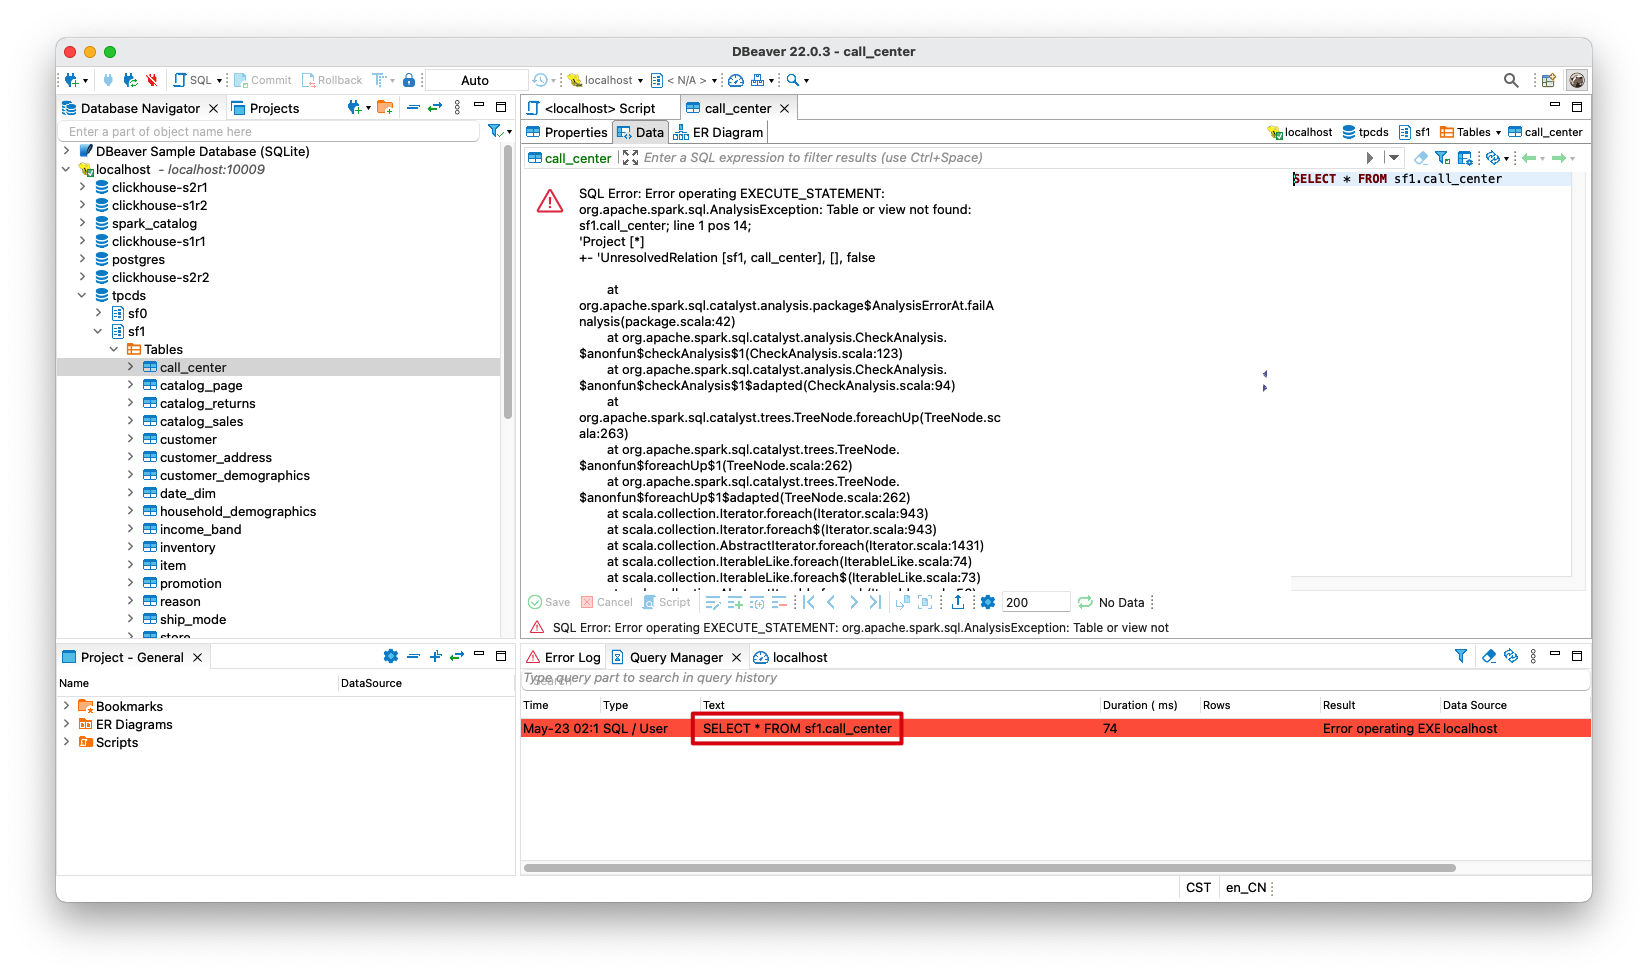Click the add row icon in bottom toolbar
The image size is (1648, 976).
click(x=735, y=602)
